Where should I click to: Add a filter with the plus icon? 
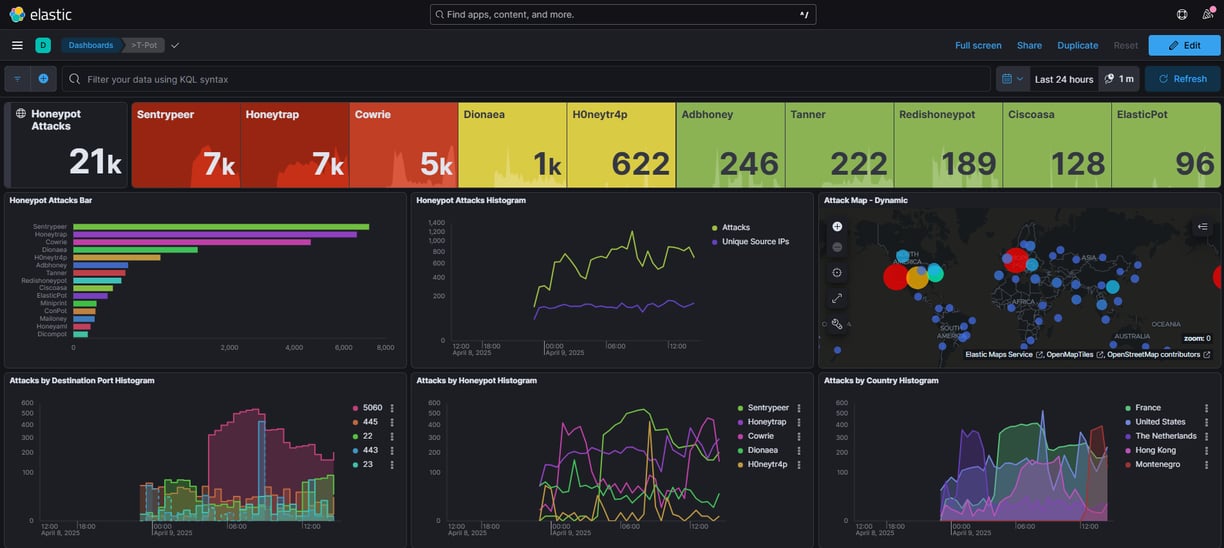pyautogui.click(x=43, y=79)
